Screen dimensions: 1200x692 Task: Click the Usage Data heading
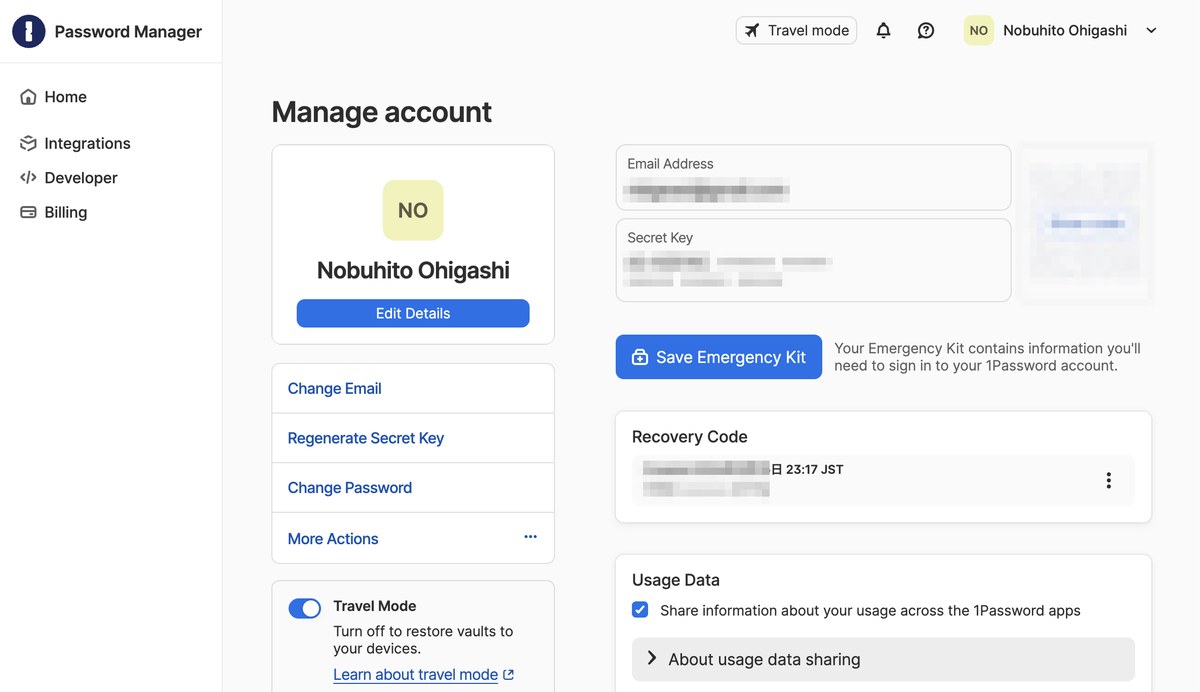coord(676,580)
